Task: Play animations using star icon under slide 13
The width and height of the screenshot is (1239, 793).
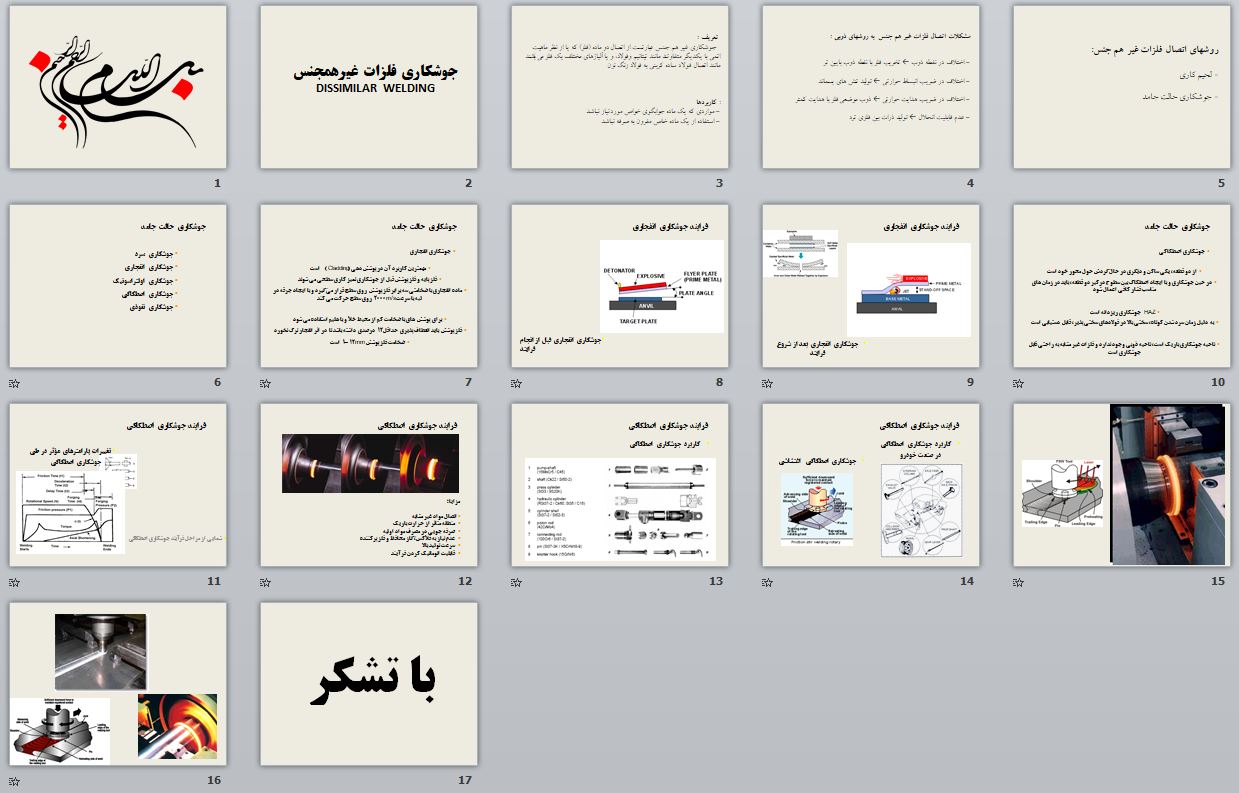Action: [x=516, y=582]
